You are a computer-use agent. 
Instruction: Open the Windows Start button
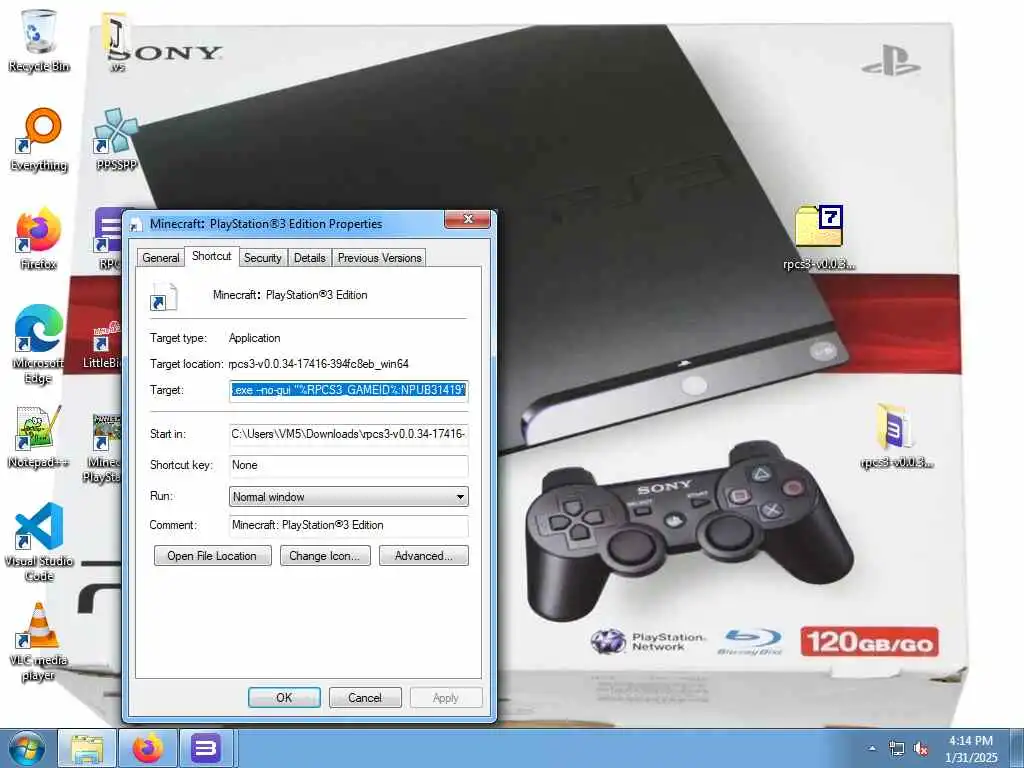(27, 748)
